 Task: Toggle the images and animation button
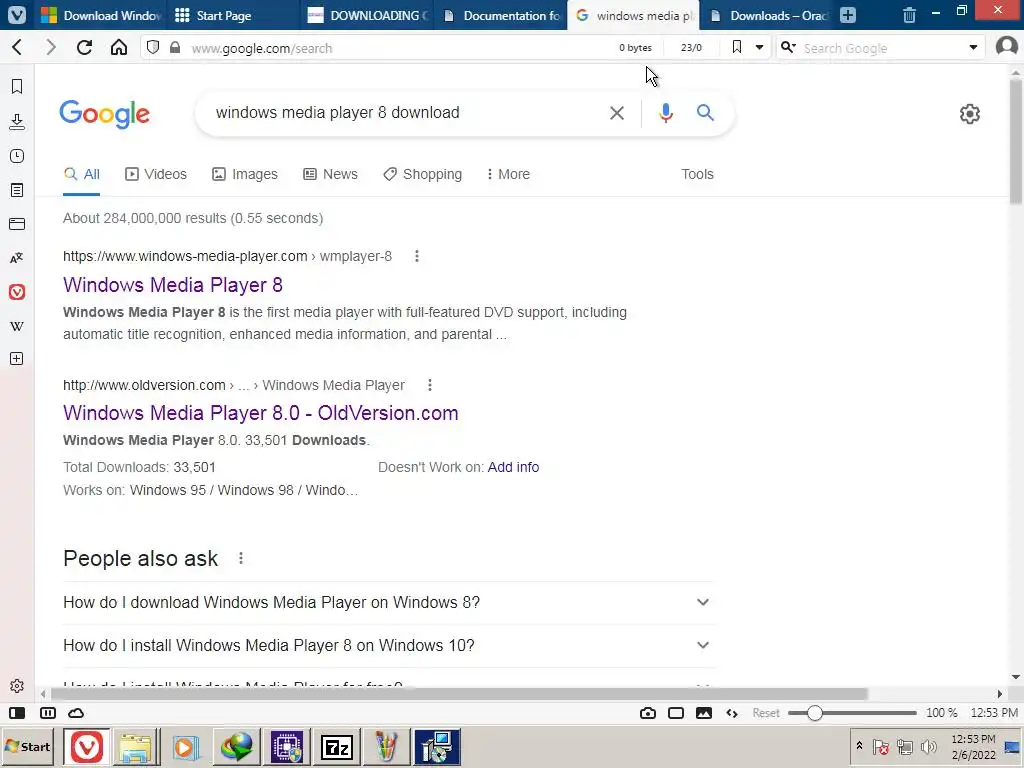704,713
